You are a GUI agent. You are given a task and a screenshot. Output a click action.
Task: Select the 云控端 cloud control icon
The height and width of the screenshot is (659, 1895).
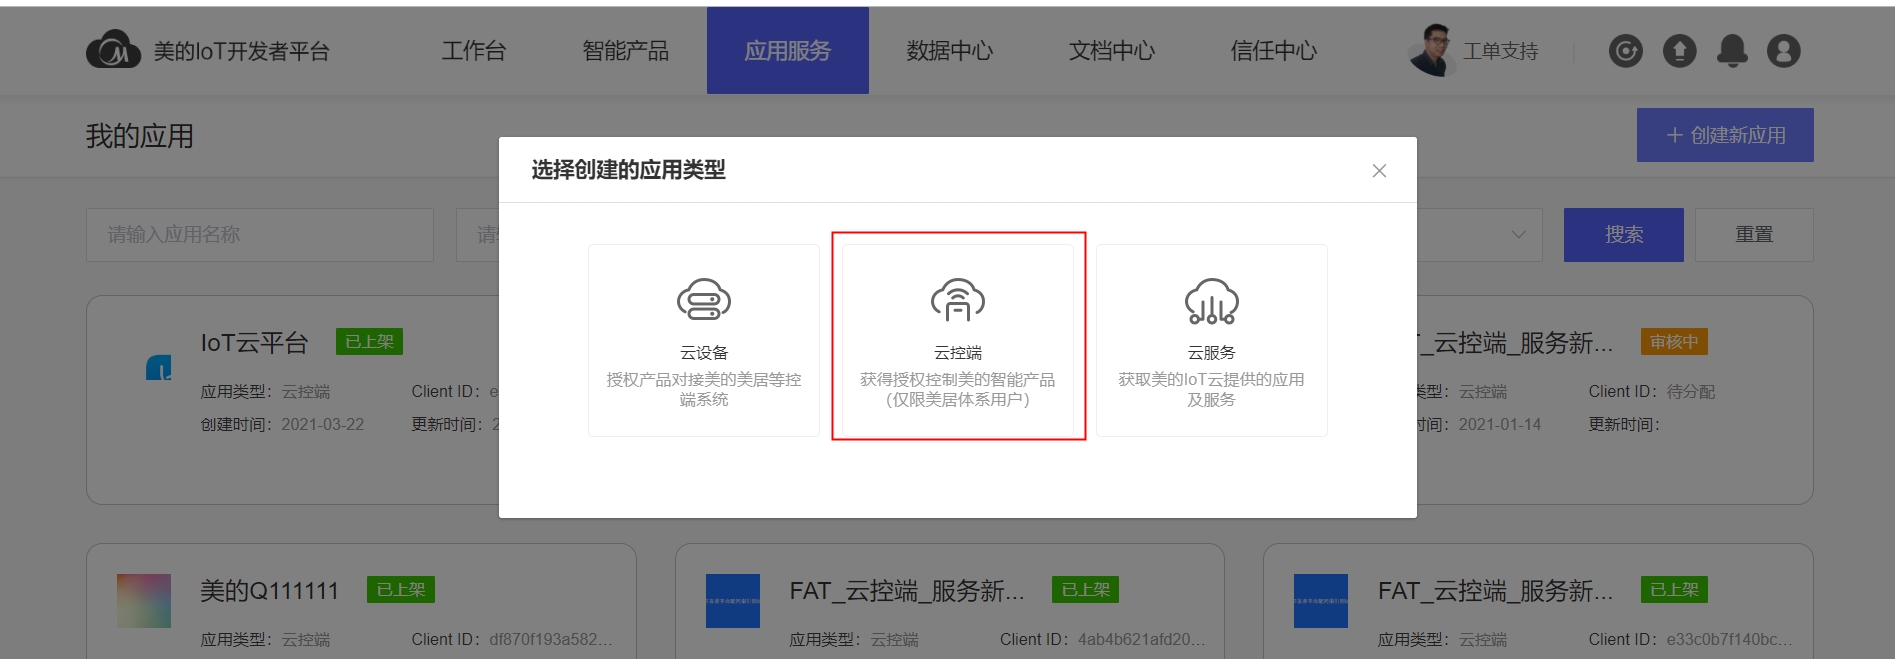(958, 301)
